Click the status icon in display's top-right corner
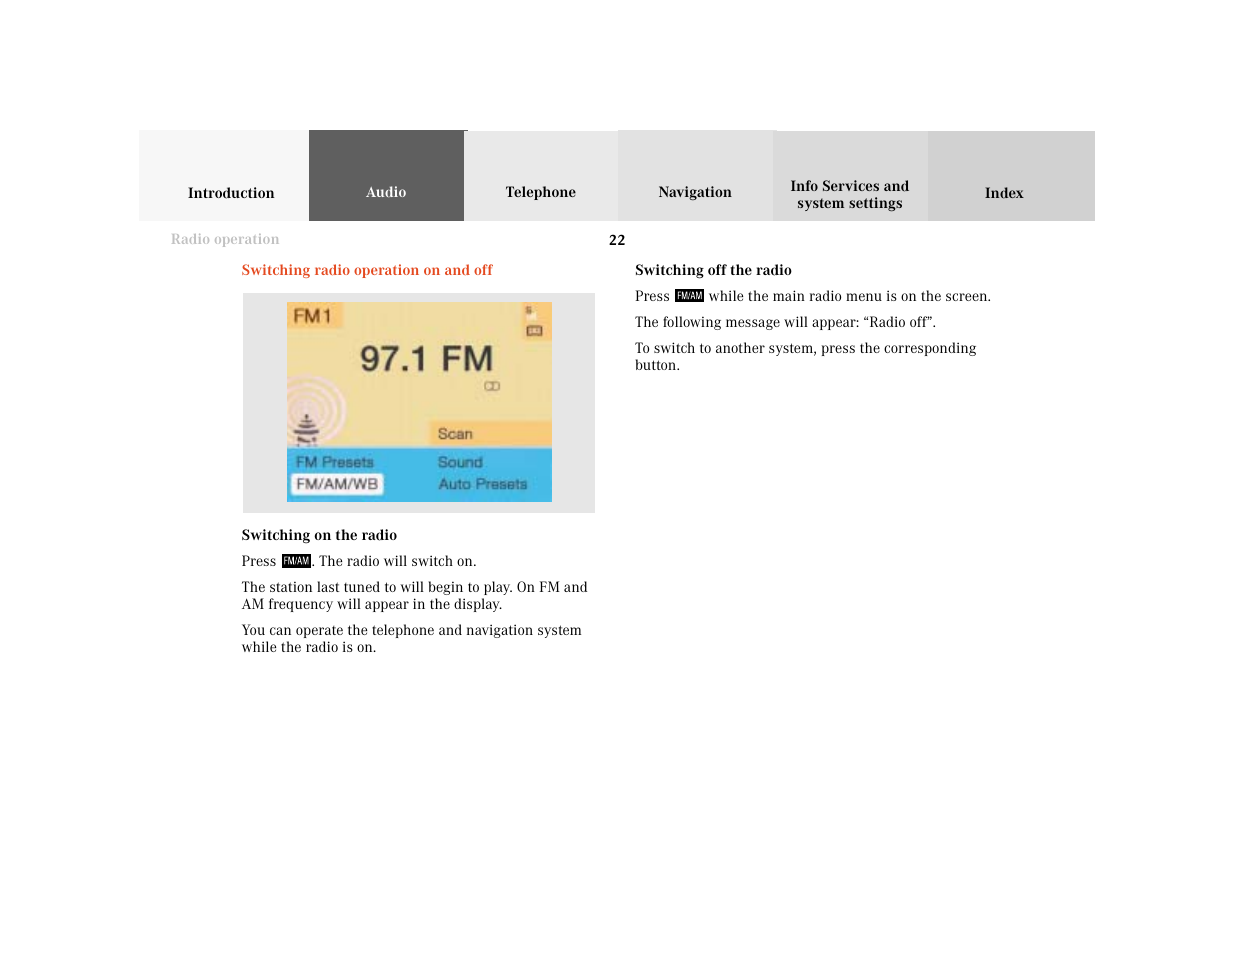This screenshot has height=954, width=1235. pyautogui.click(x=534, y=322)
